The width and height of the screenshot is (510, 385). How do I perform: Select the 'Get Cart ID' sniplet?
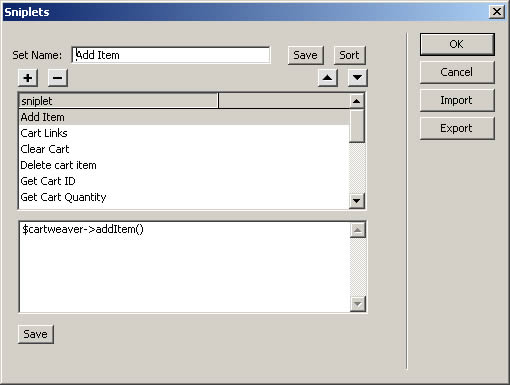[x=184, y=181]
